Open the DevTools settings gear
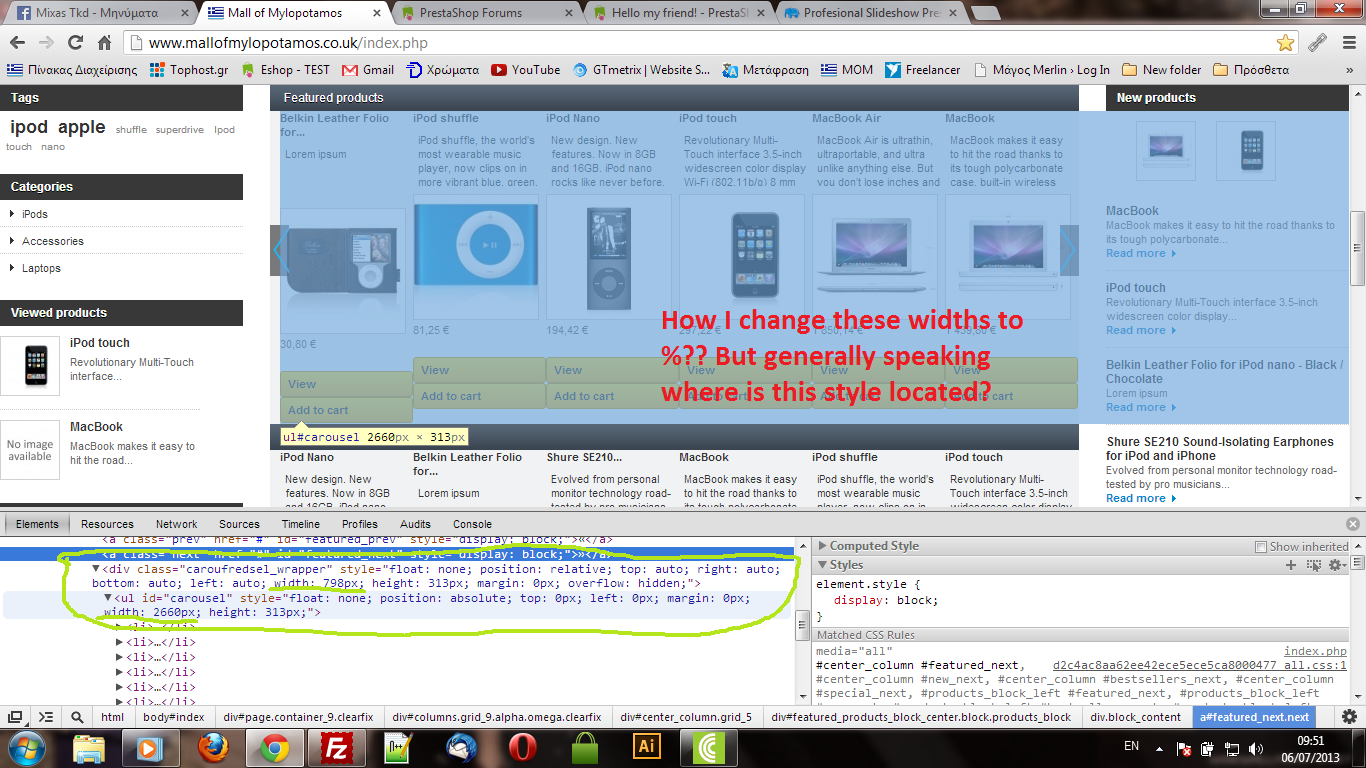Viewport: 1366px width, 768px height. 1349,717
